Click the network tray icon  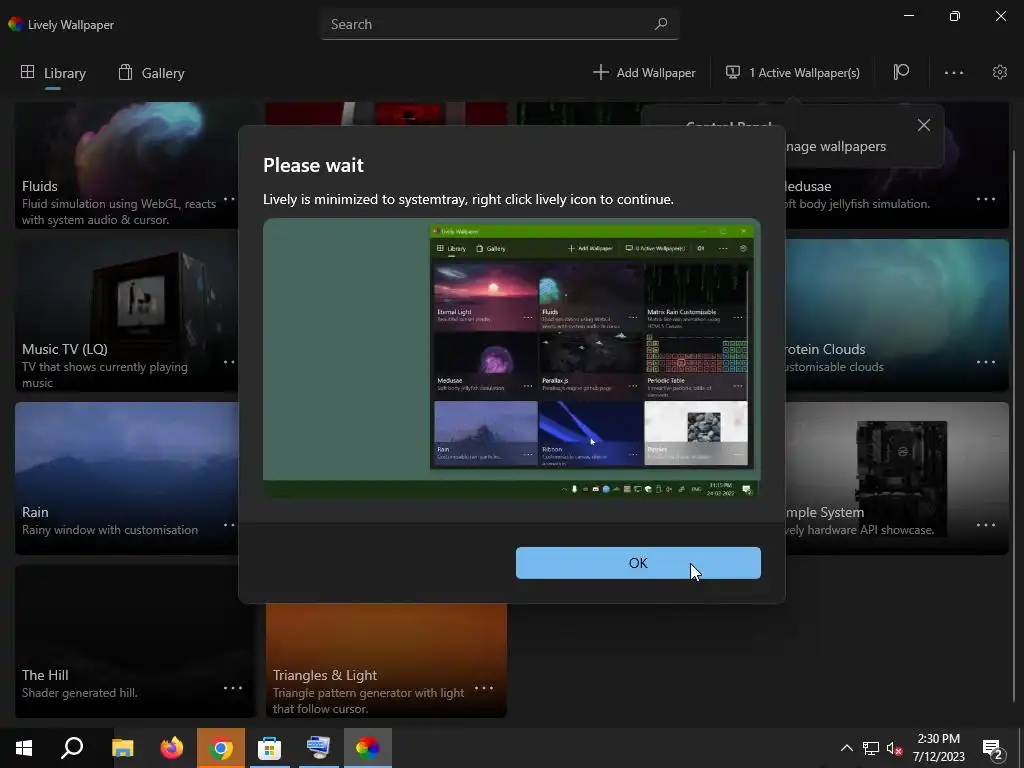[871, 748]
